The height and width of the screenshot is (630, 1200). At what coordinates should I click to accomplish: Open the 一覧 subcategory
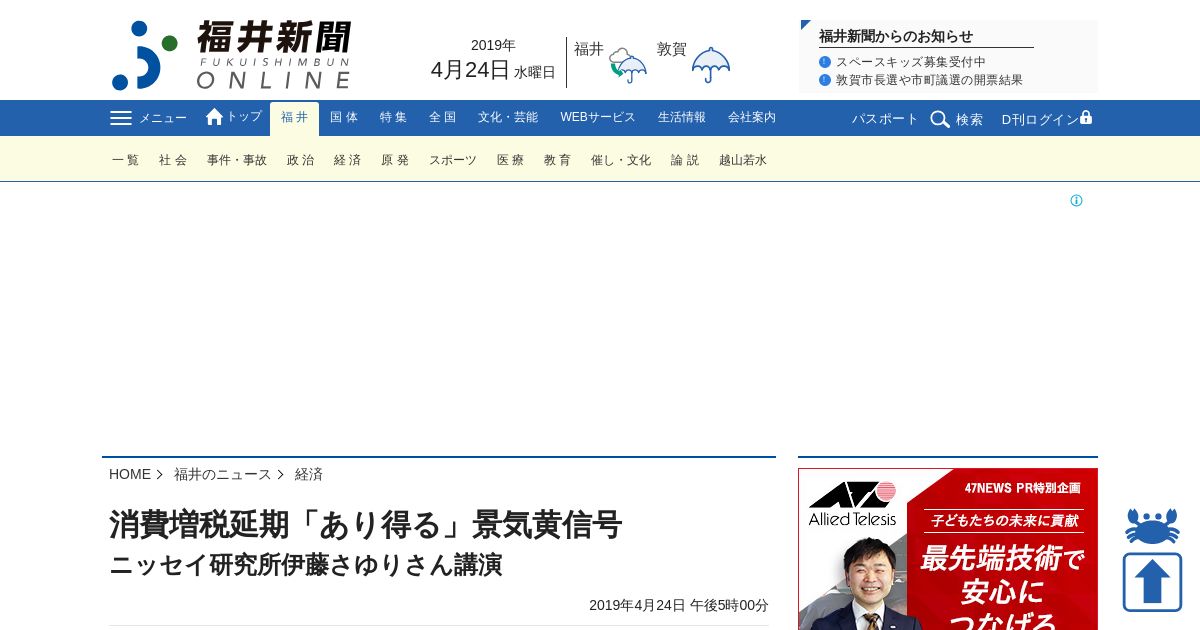coord(126,160)
